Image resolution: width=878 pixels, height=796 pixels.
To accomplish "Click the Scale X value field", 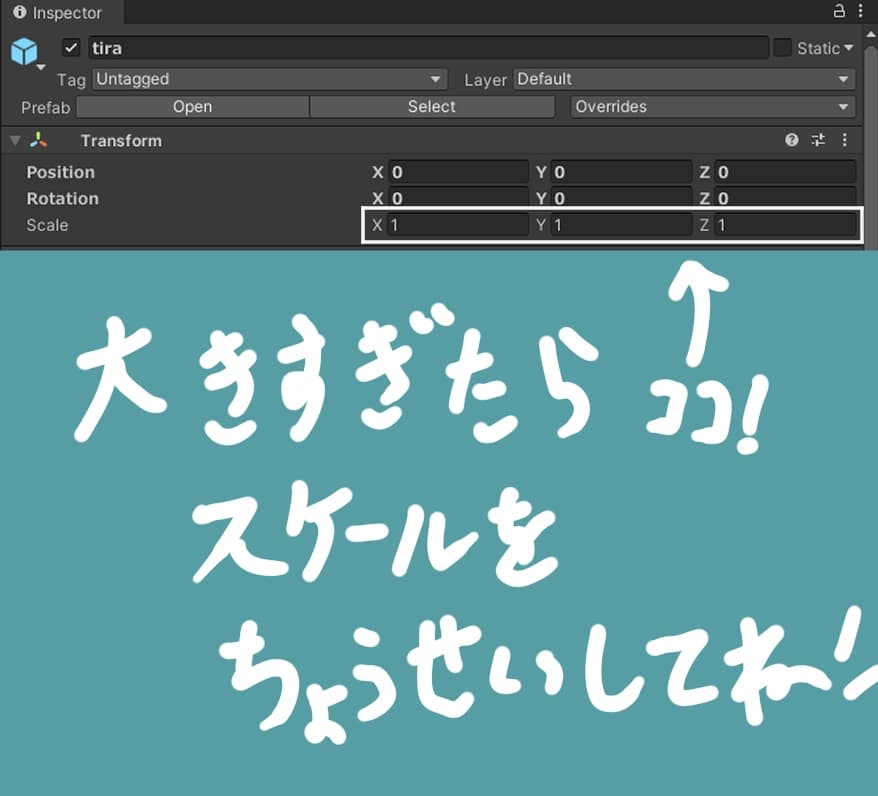I will [x=457, y=225].
